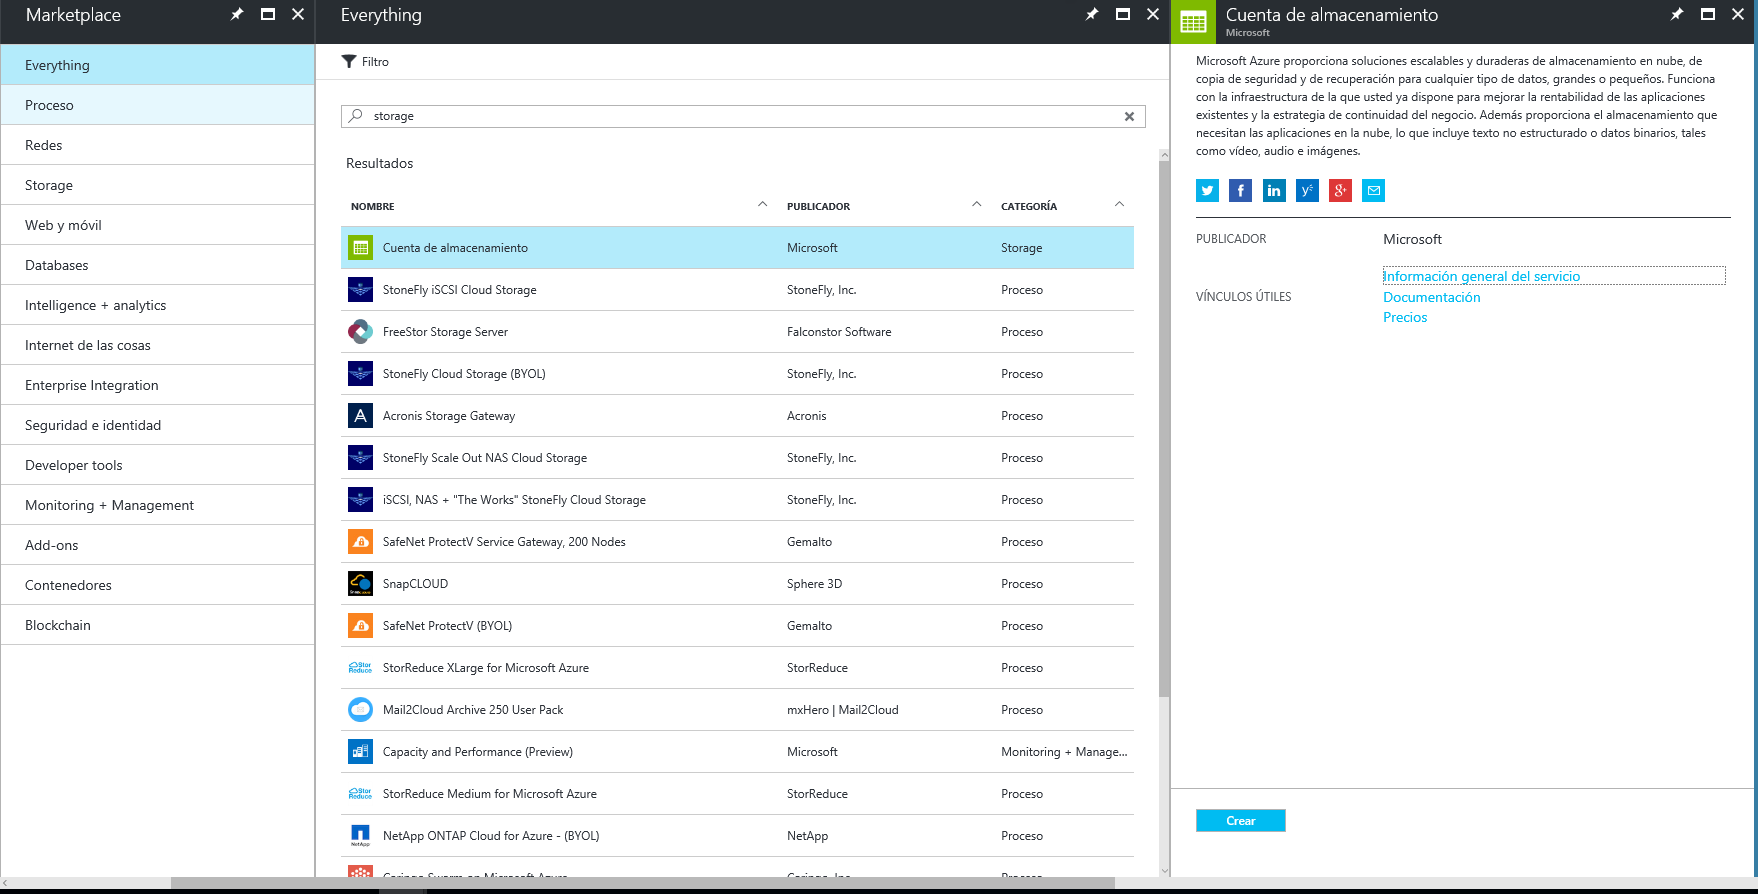The height and width of the screenshot is (894, 1758).
Task: Open Enterprise Integration category
Action: coord(158,385)
